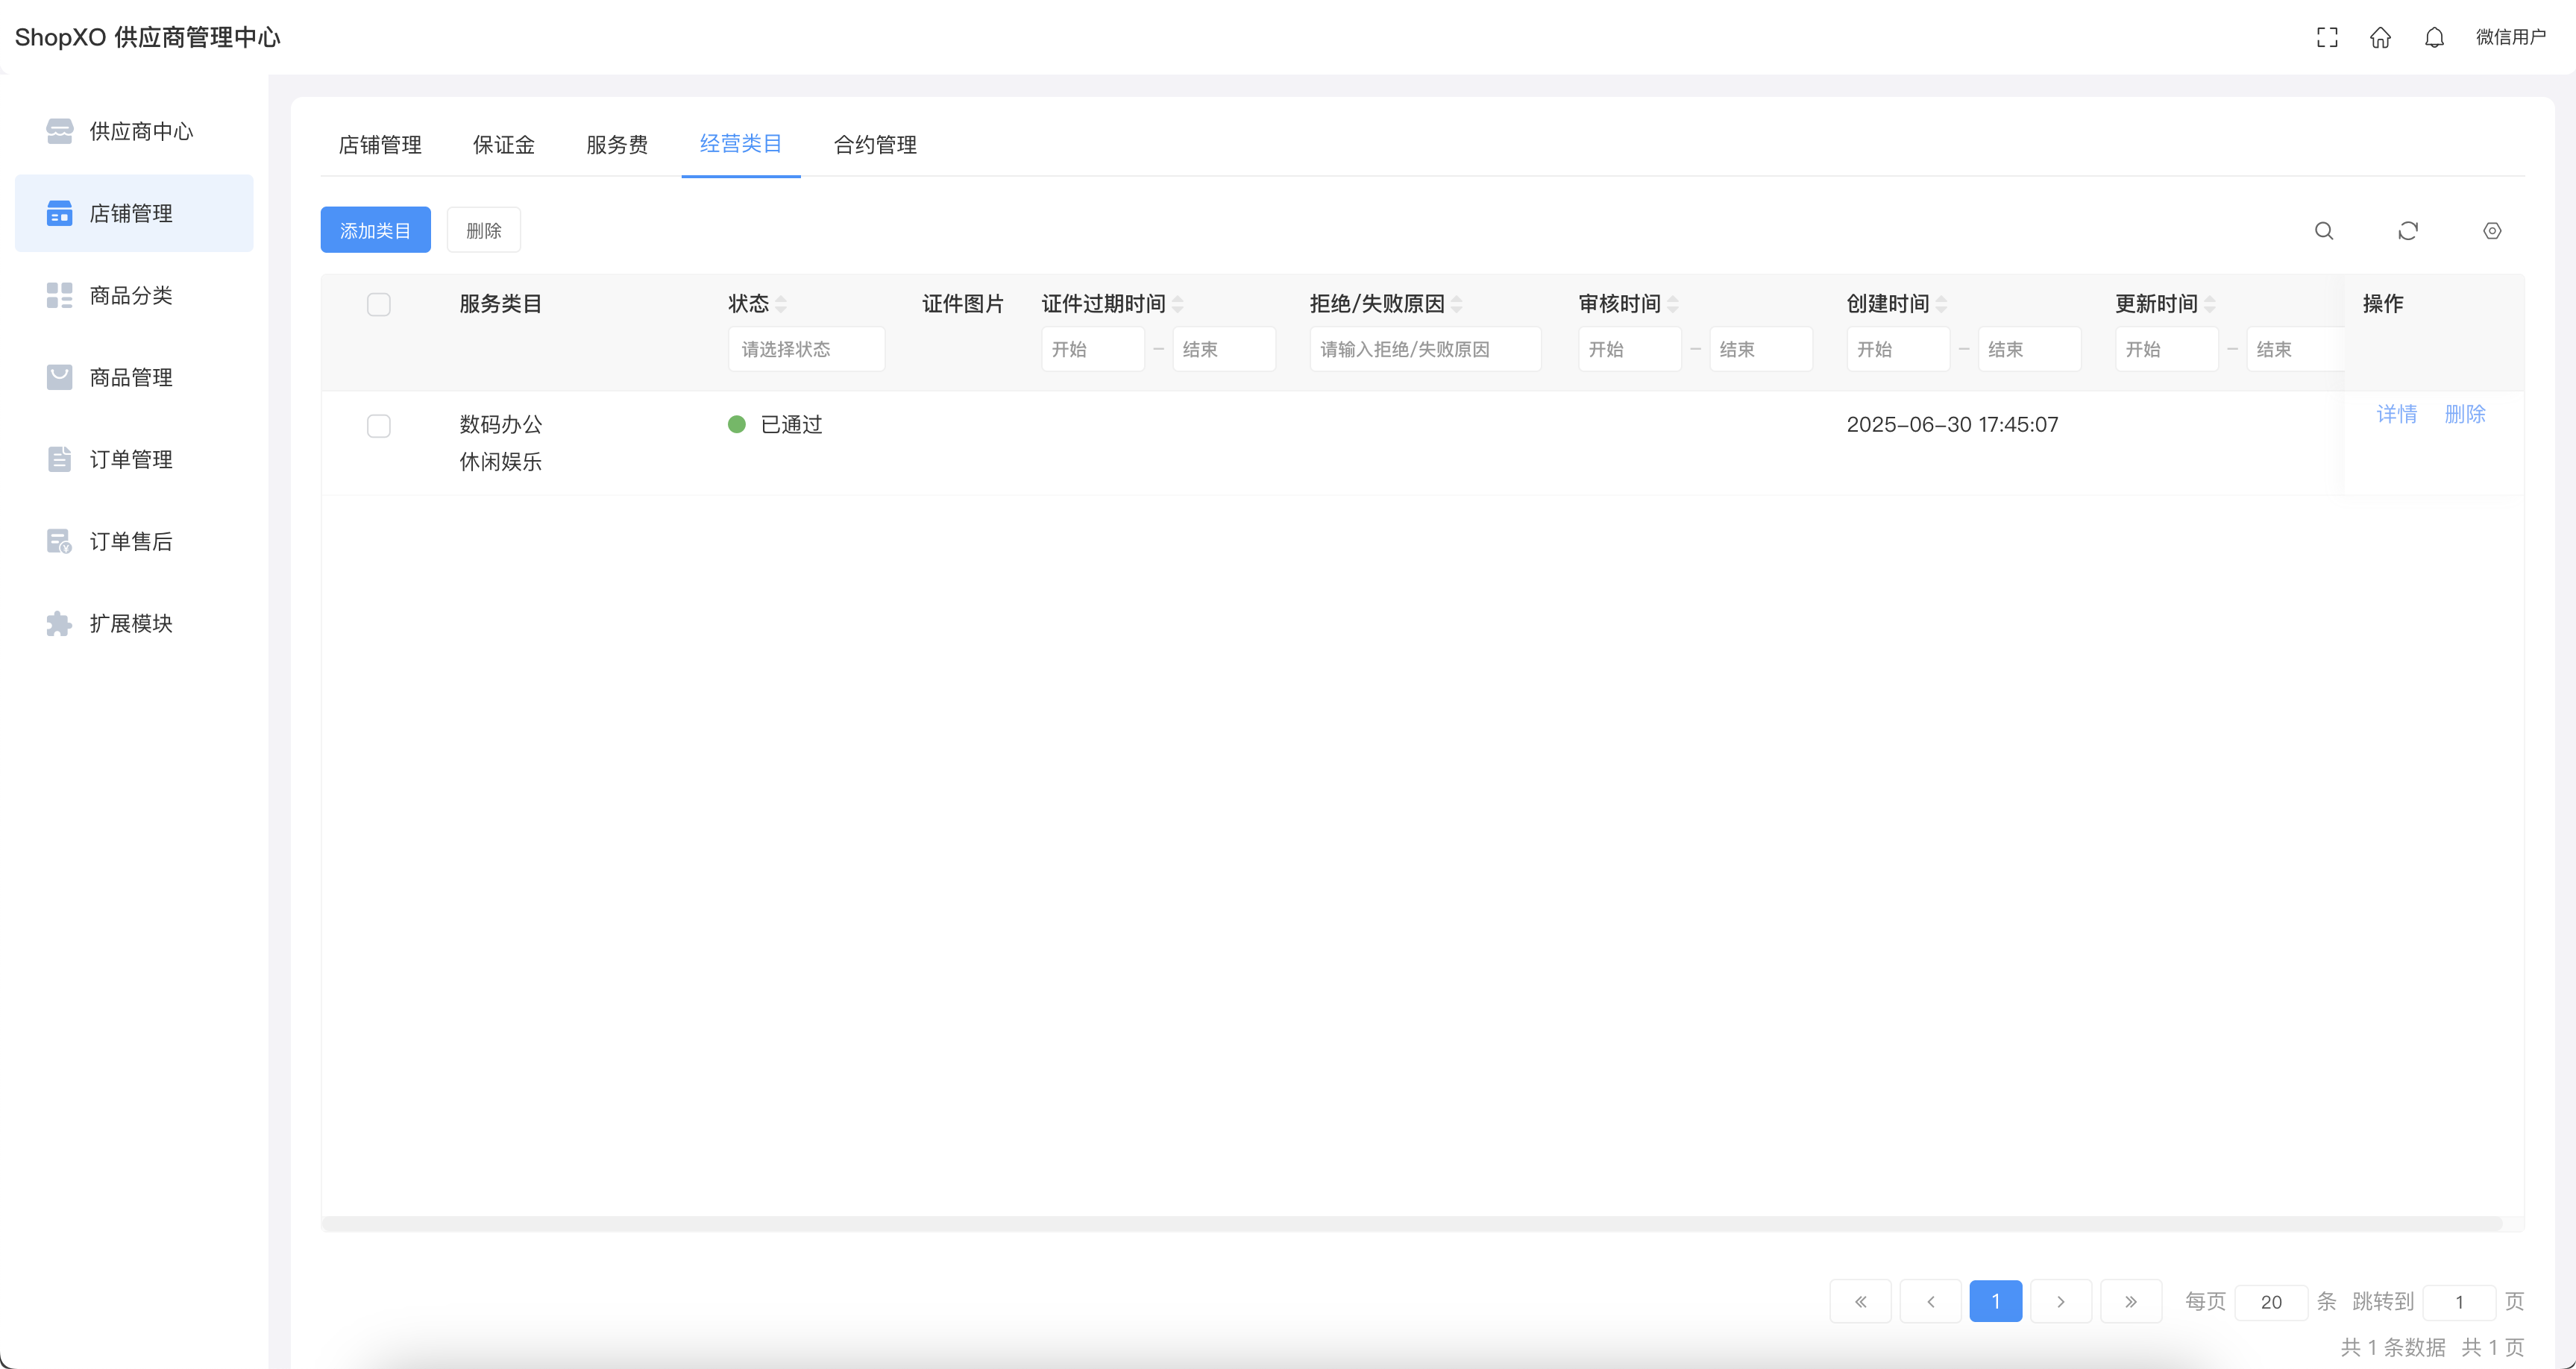This screenshot has height=1369, width=2576.
Task: Click the search magnifier icon above table
Action: 2324,231
